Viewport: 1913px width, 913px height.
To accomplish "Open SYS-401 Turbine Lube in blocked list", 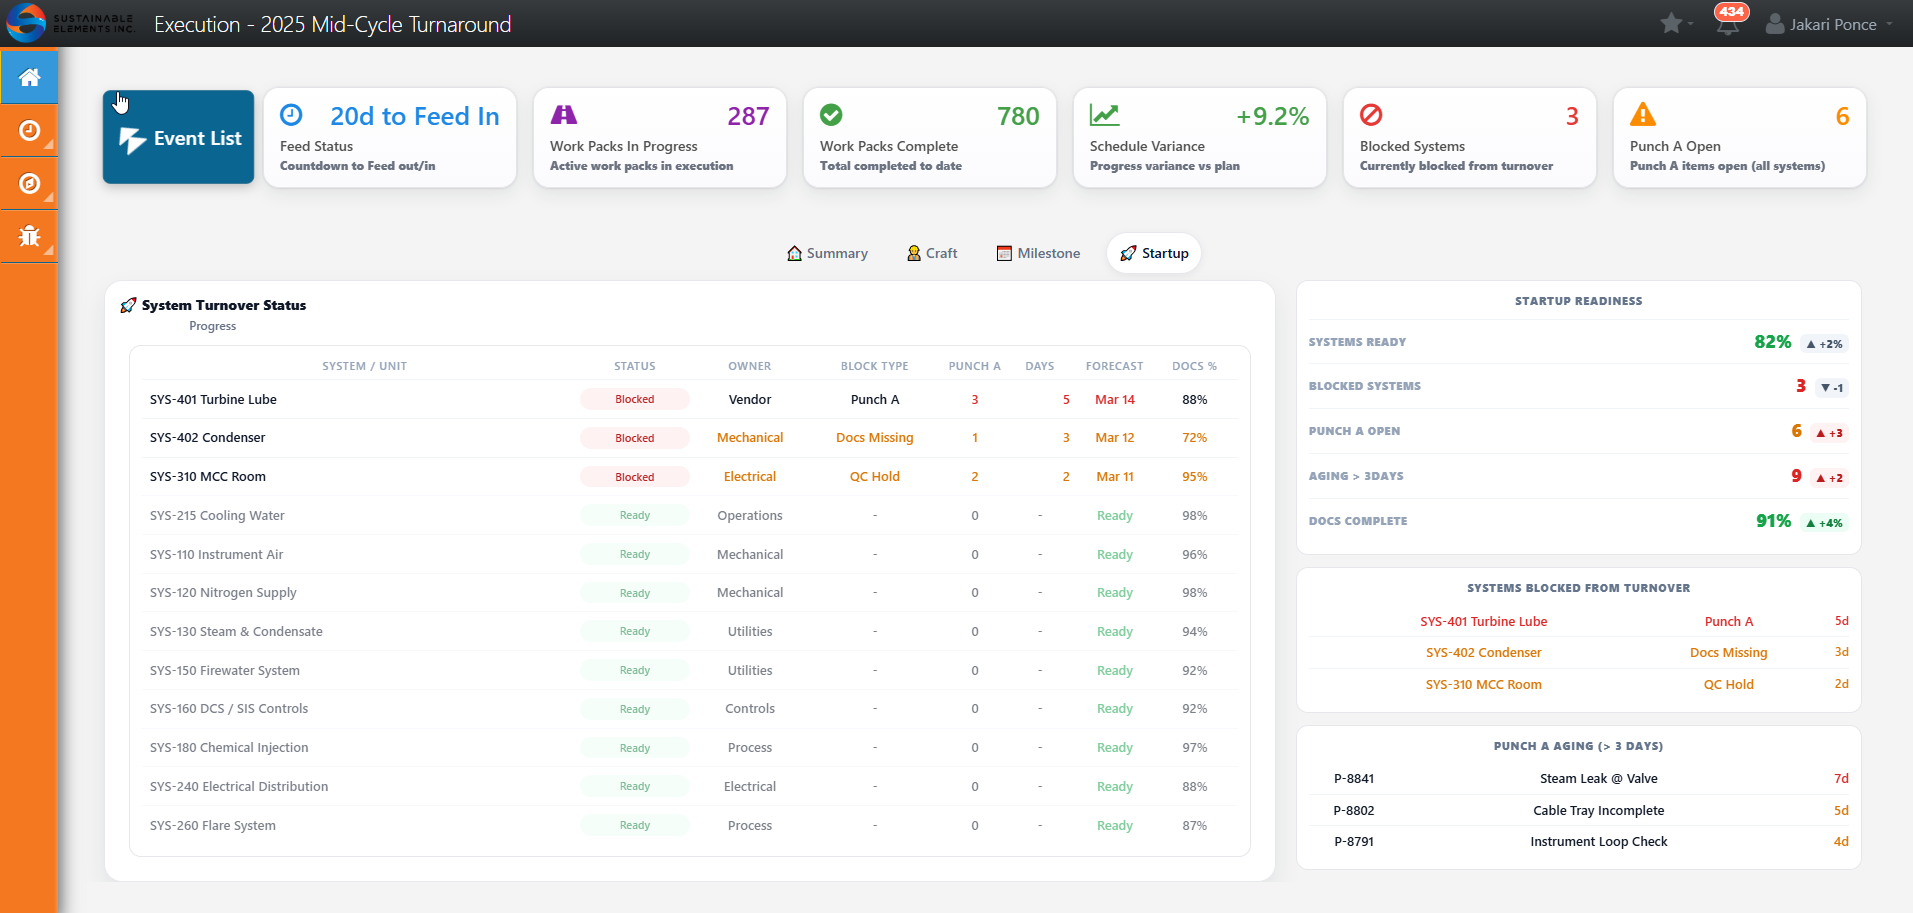I will pyautogui.click(x=1483, y=621).
